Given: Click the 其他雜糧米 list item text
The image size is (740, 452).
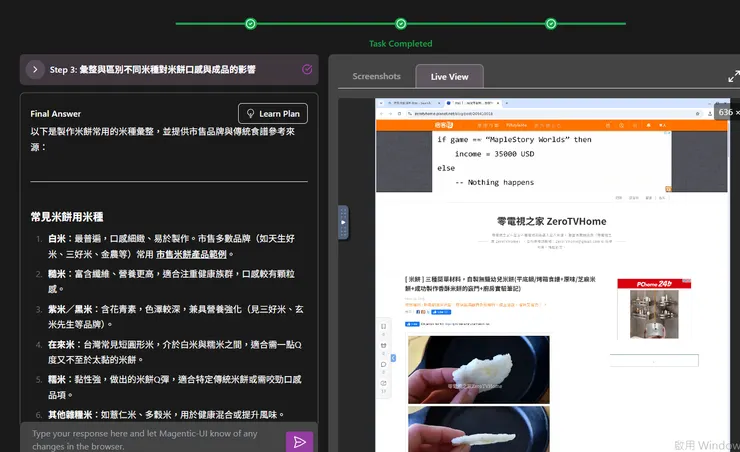Looking at the screenshot, I should point(166,415).
